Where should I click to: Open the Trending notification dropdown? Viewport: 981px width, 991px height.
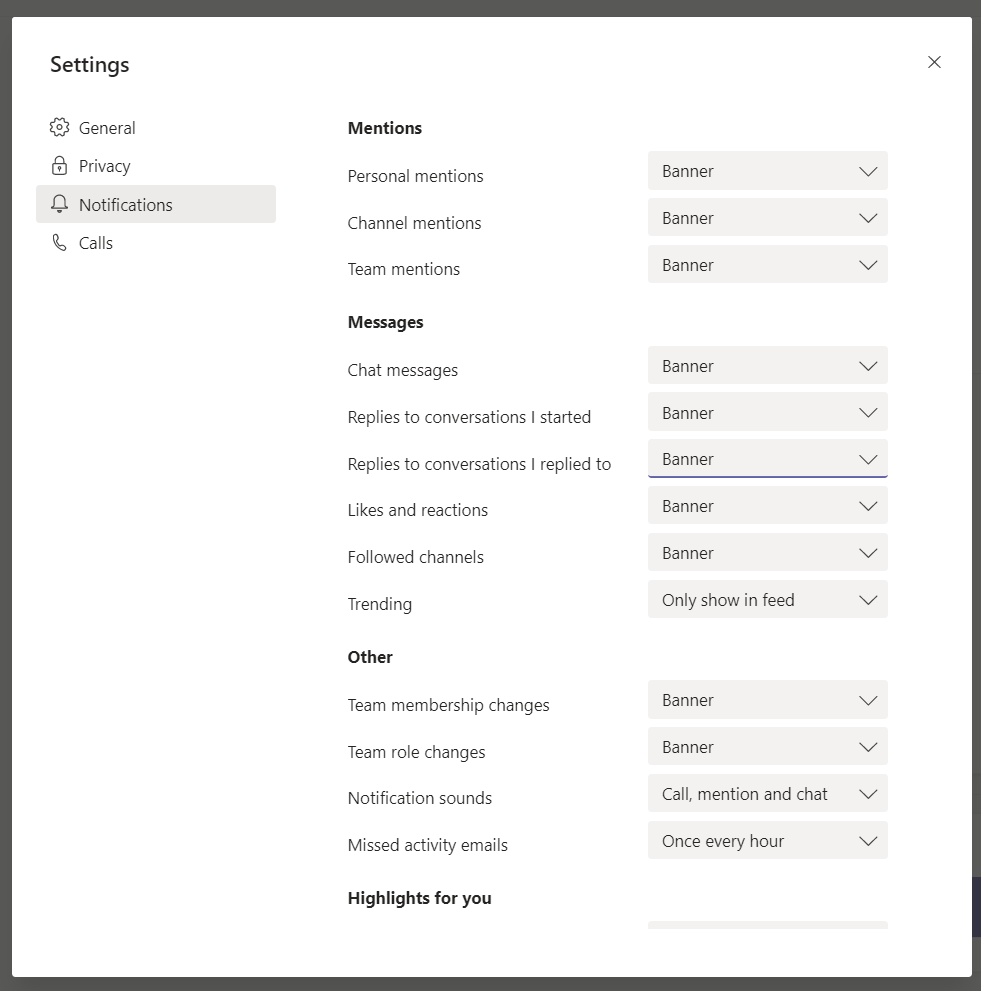(x=767, y=600)
